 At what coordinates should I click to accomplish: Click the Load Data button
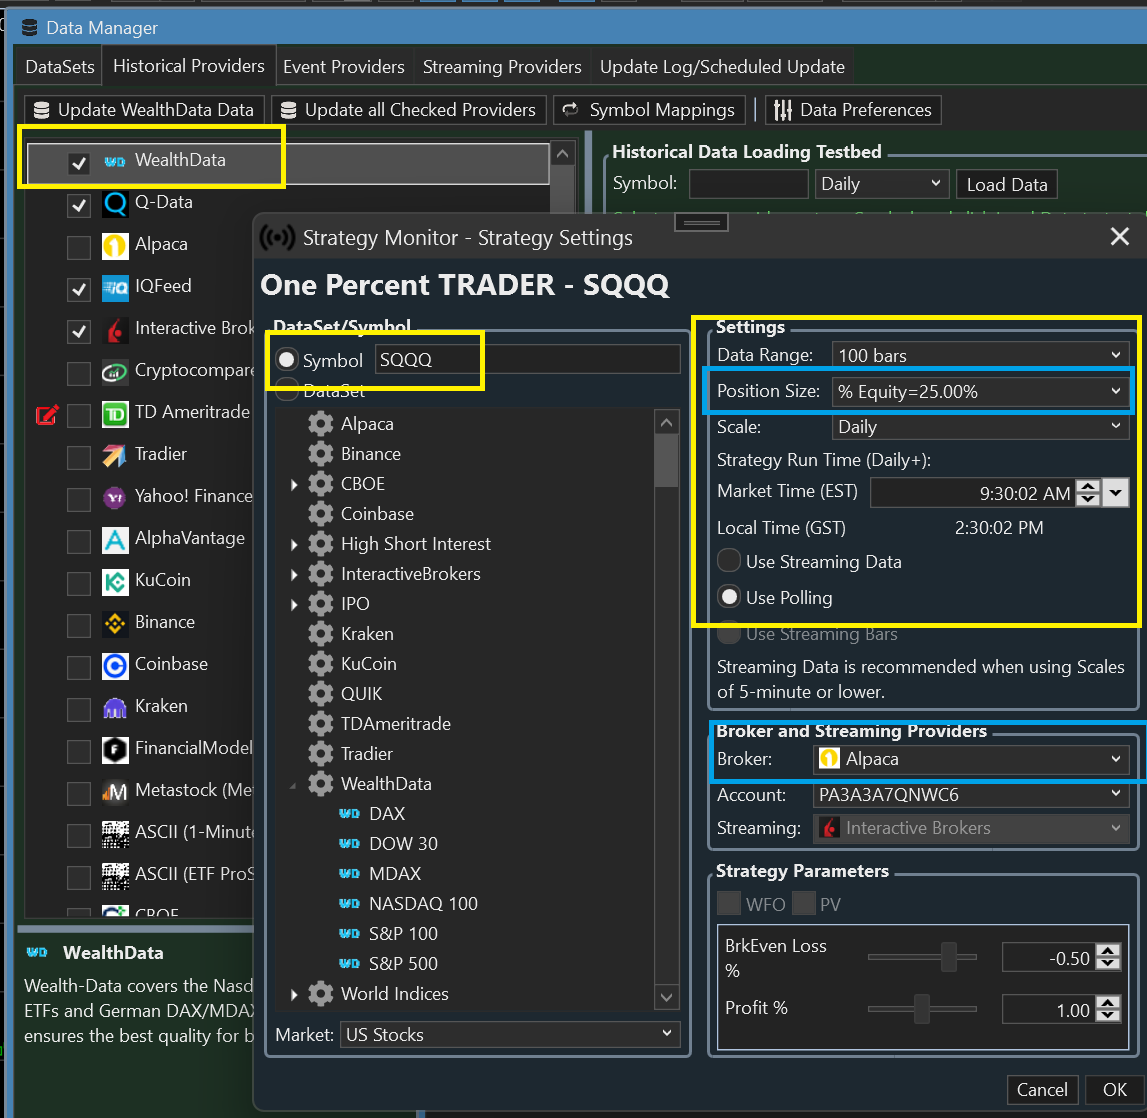point(1006,185)
